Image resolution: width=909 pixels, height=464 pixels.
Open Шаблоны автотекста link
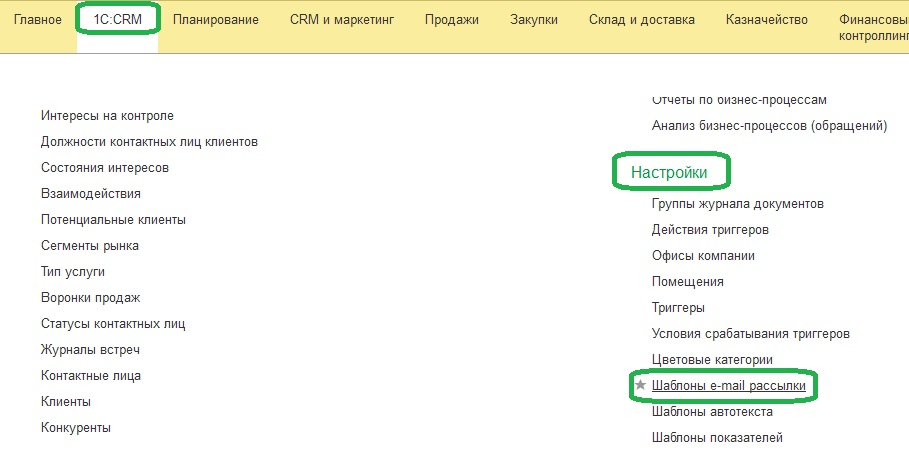pos(712,411)
